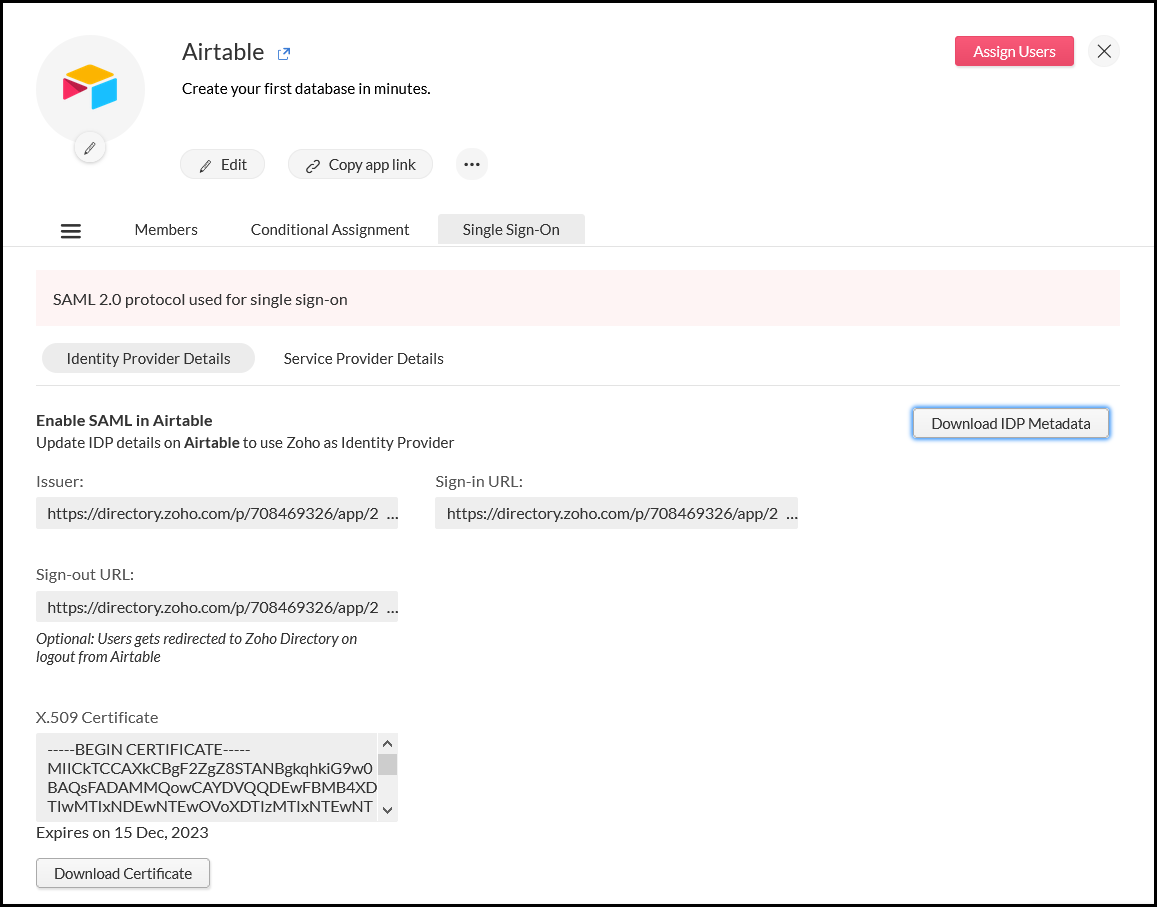The width and height of the screenshot is (1157, 907).
Task: Open external link beside the Airtable title
Action: pyautogui.click(x=283, y=52)
